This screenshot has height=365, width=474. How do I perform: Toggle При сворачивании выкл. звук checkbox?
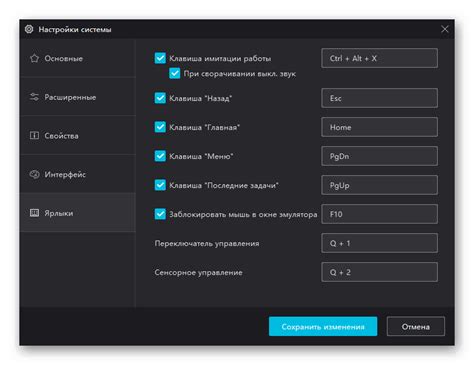coord(175,73)
